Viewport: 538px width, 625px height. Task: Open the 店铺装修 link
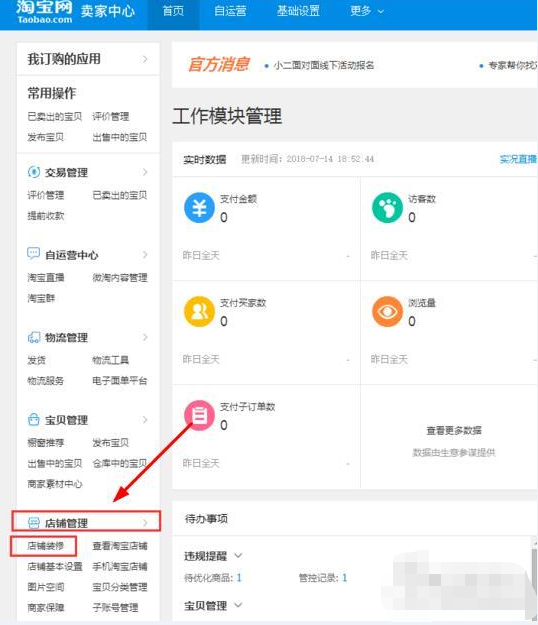pyautogui.click(x=45, y=546)
